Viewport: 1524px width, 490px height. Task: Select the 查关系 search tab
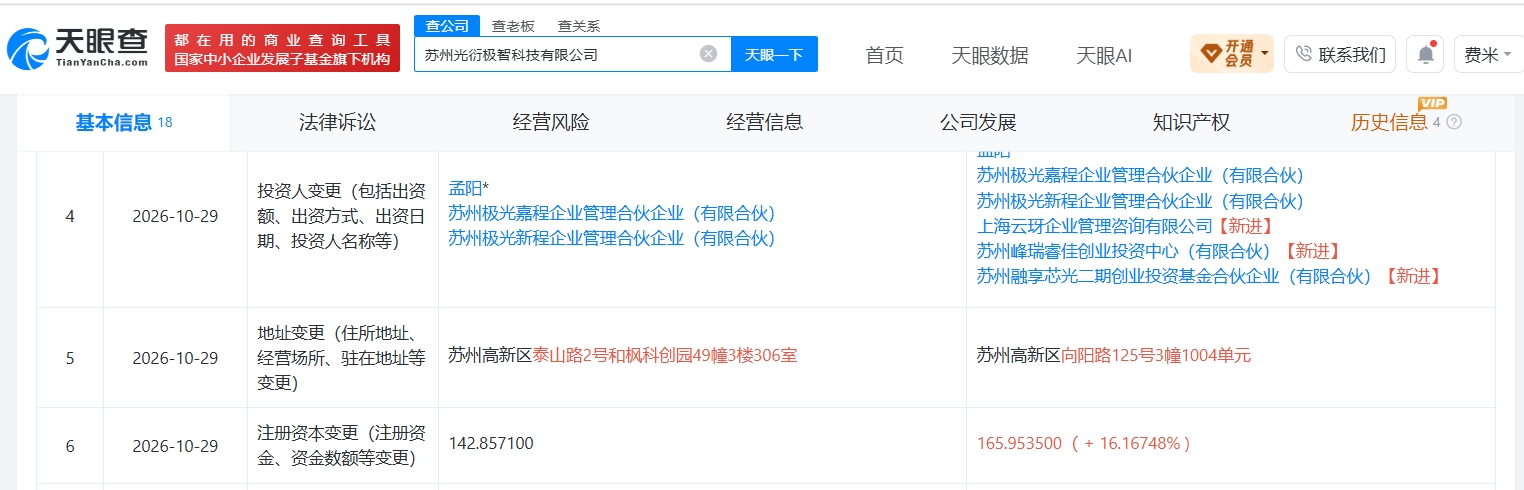tap(578, 27)
